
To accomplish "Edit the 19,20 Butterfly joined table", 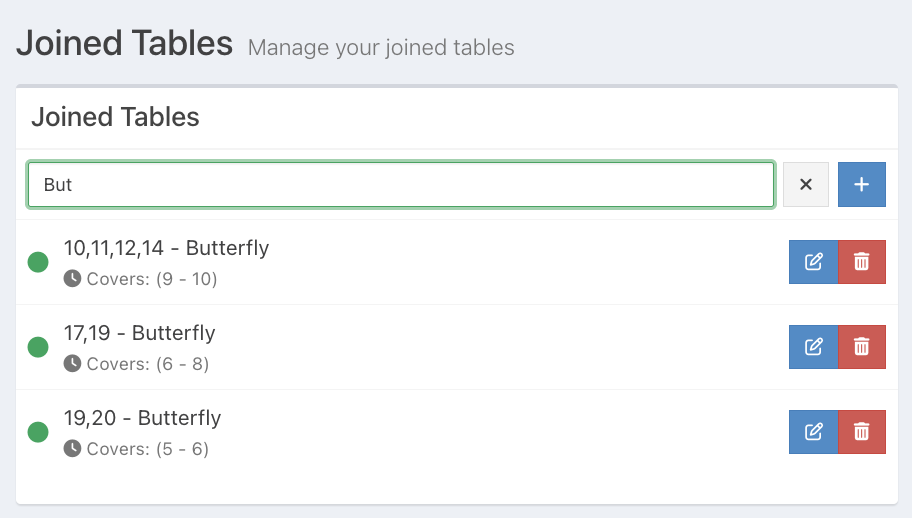I will pos(813,432).
